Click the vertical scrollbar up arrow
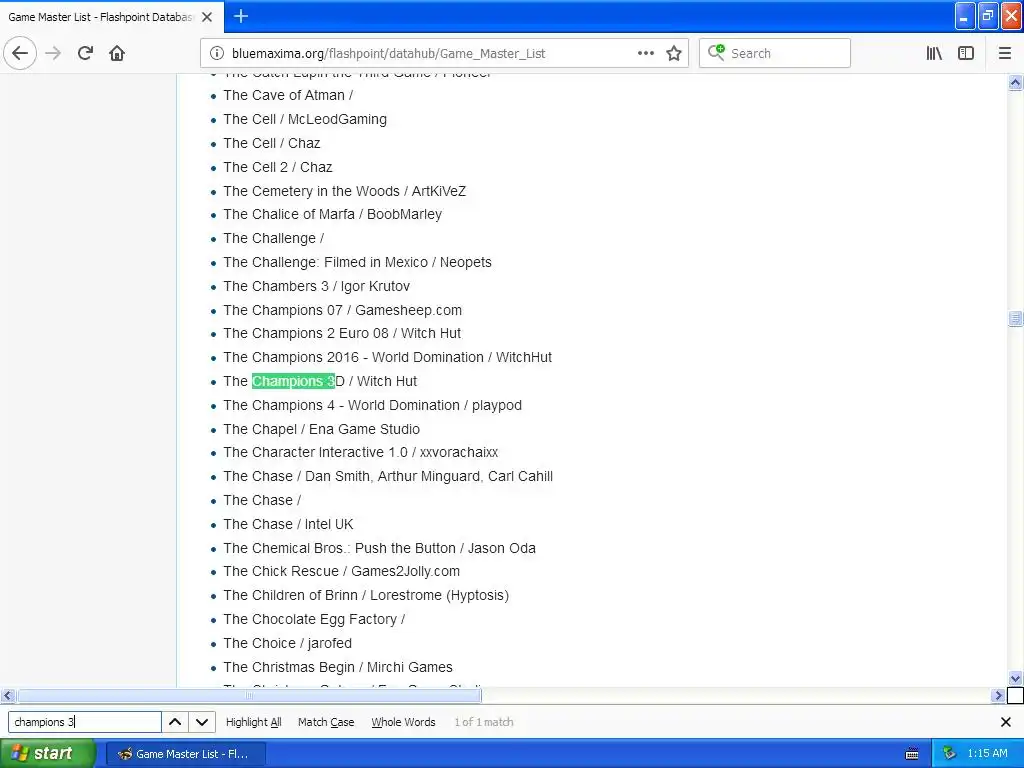The height and width of the screenshot is (768, 1024). tap(1015, 82)
